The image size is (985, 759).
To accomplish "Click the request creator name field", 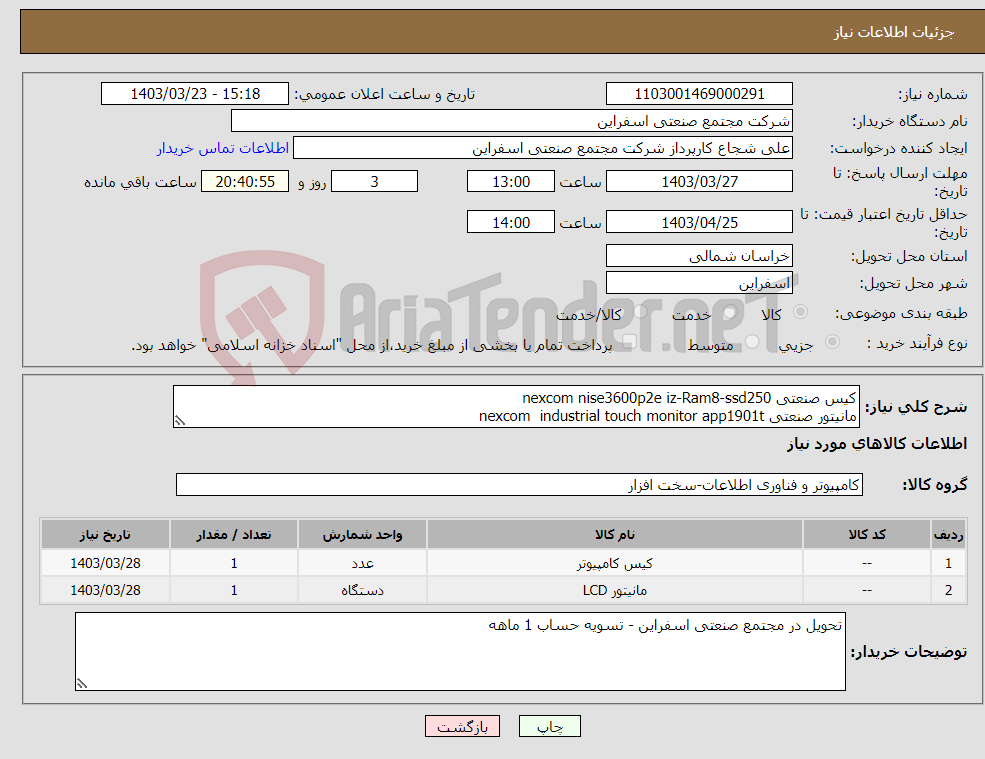I will [x=543, y=148].
